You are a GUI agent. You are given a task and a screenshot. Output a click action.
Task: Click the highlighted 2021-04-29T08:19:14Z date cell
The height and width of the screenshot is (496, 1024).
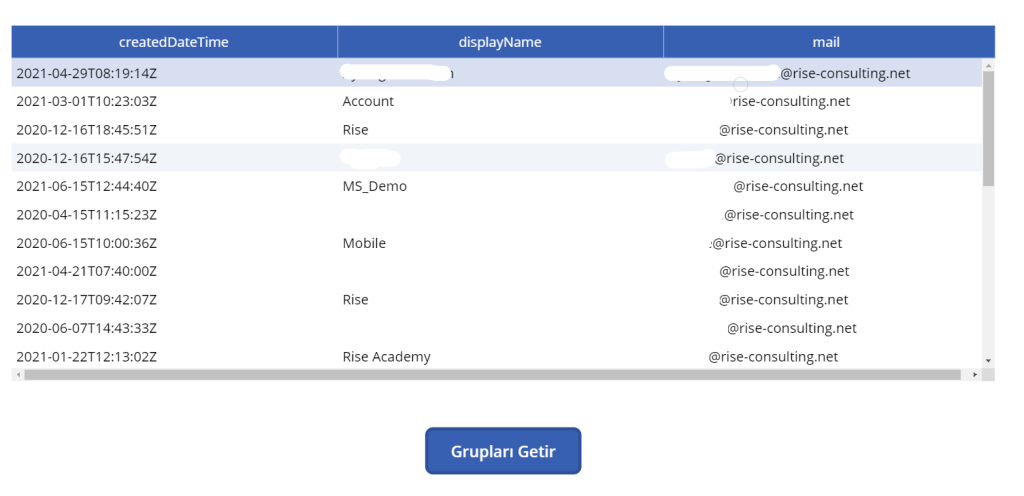[x=87, y=73]
